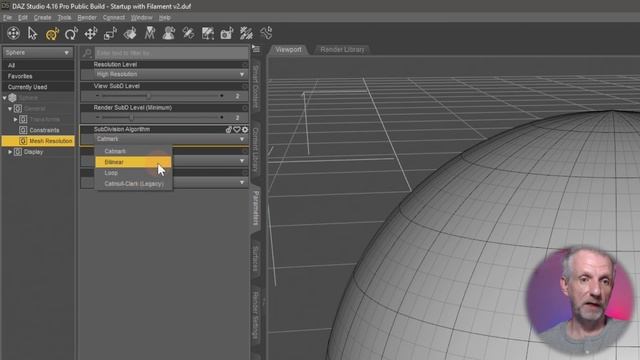Open the Edit menu
The height and width of the screenshot is (360, 640).
pyautogui.click(x=23, y=18)
